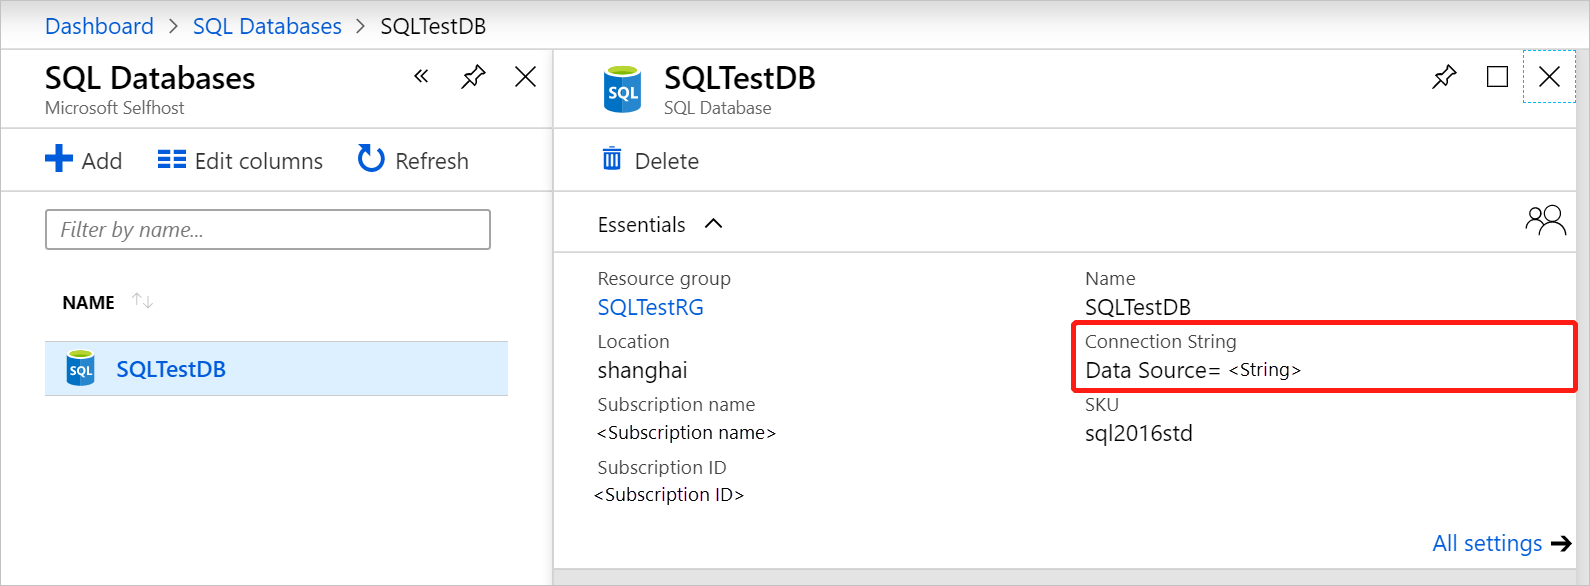
Task: Click the Add plus icon
Action: [59, 159]
